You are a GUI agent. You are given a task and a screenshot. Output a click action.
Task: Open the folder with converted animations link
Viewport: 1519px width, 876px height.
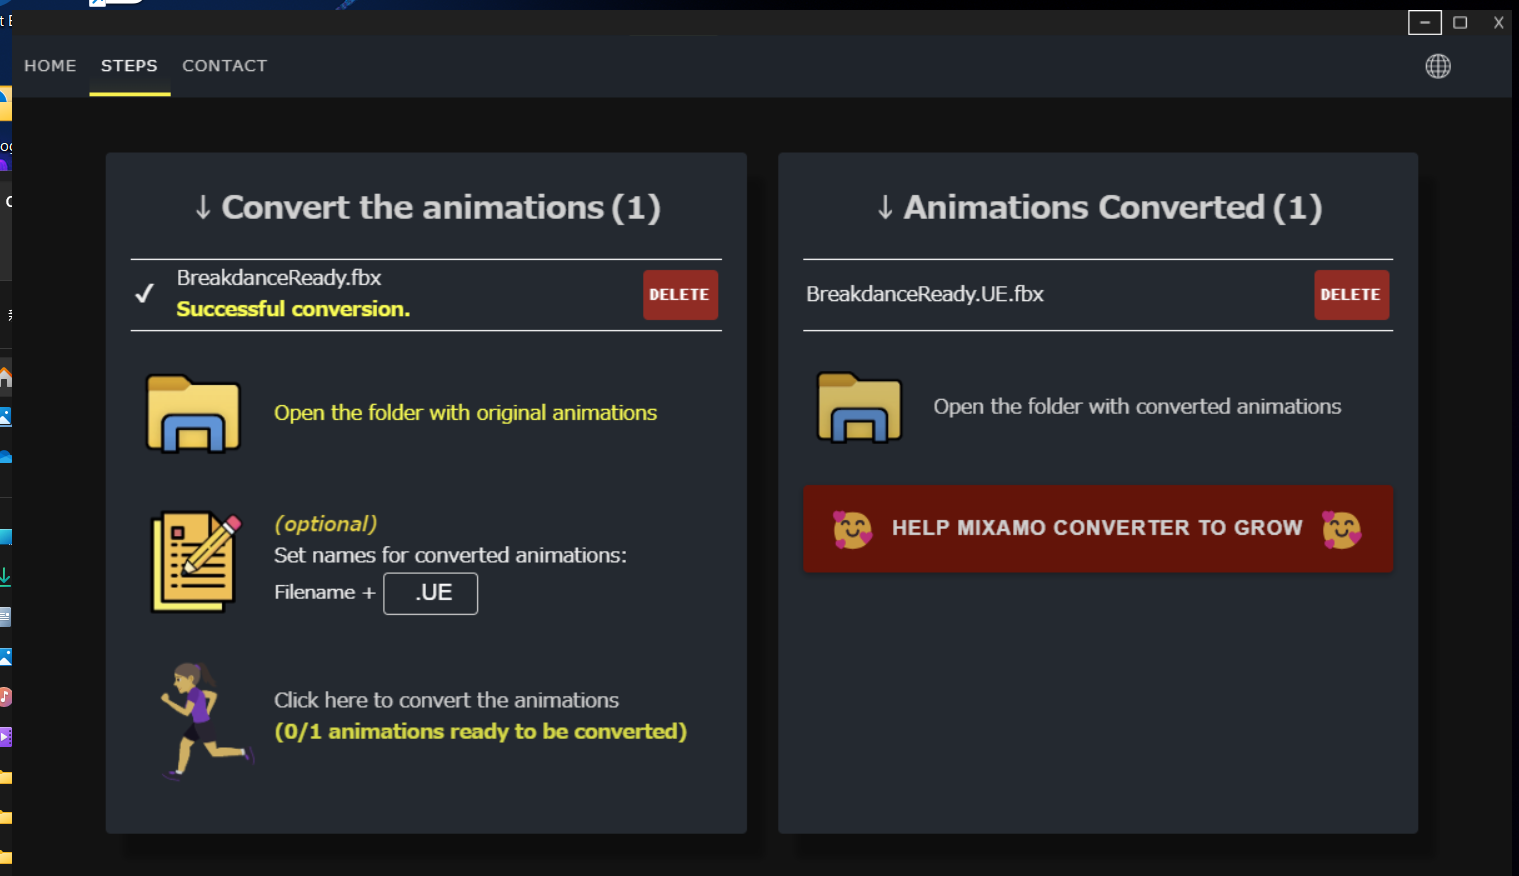pyautogui.click(x=1136, y=407)
